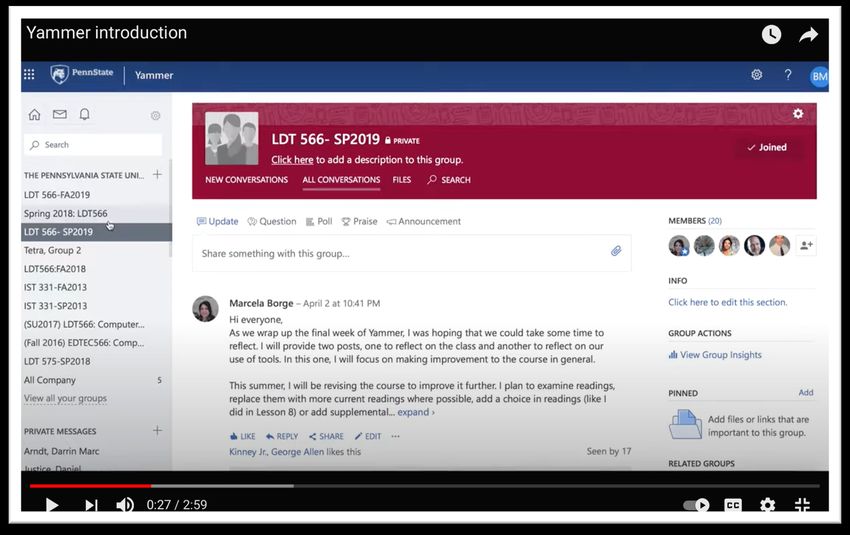Share the video with arrow icon
Viewport: 850px width, 535px height.
click(808, 35)
